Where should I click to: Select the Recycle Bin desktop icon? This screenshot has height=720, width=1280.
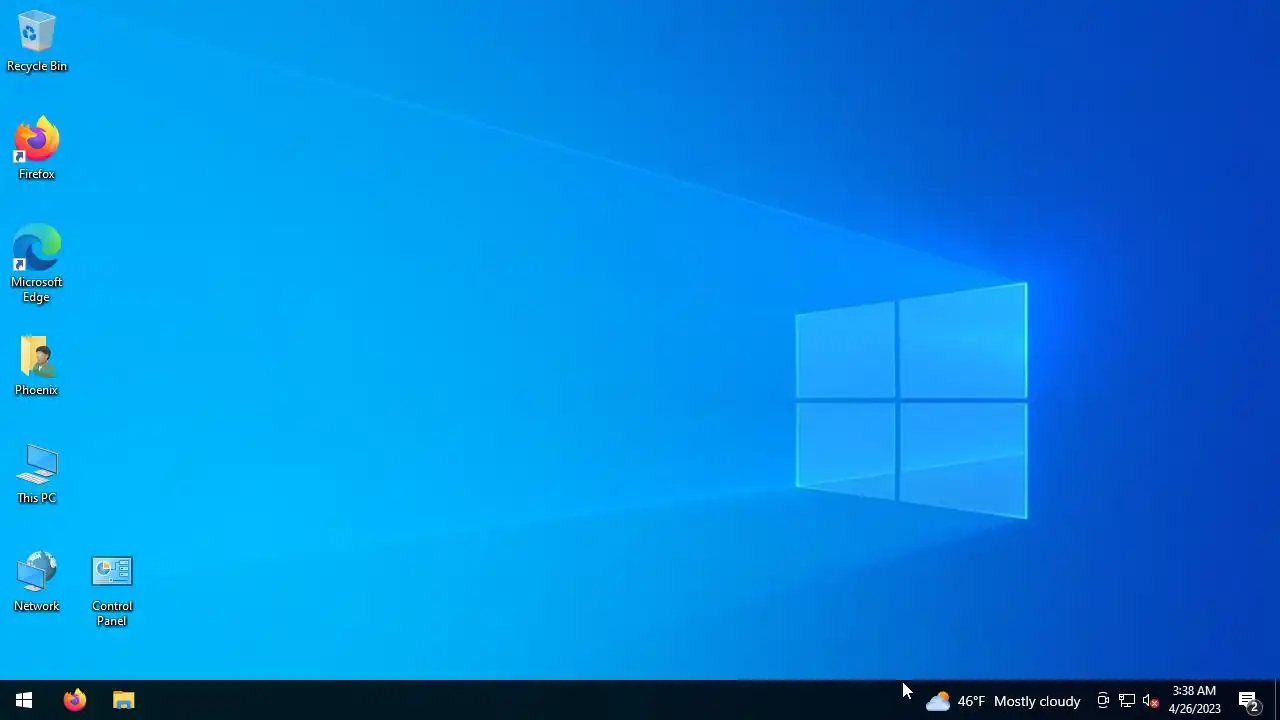[x=37, y=41]
